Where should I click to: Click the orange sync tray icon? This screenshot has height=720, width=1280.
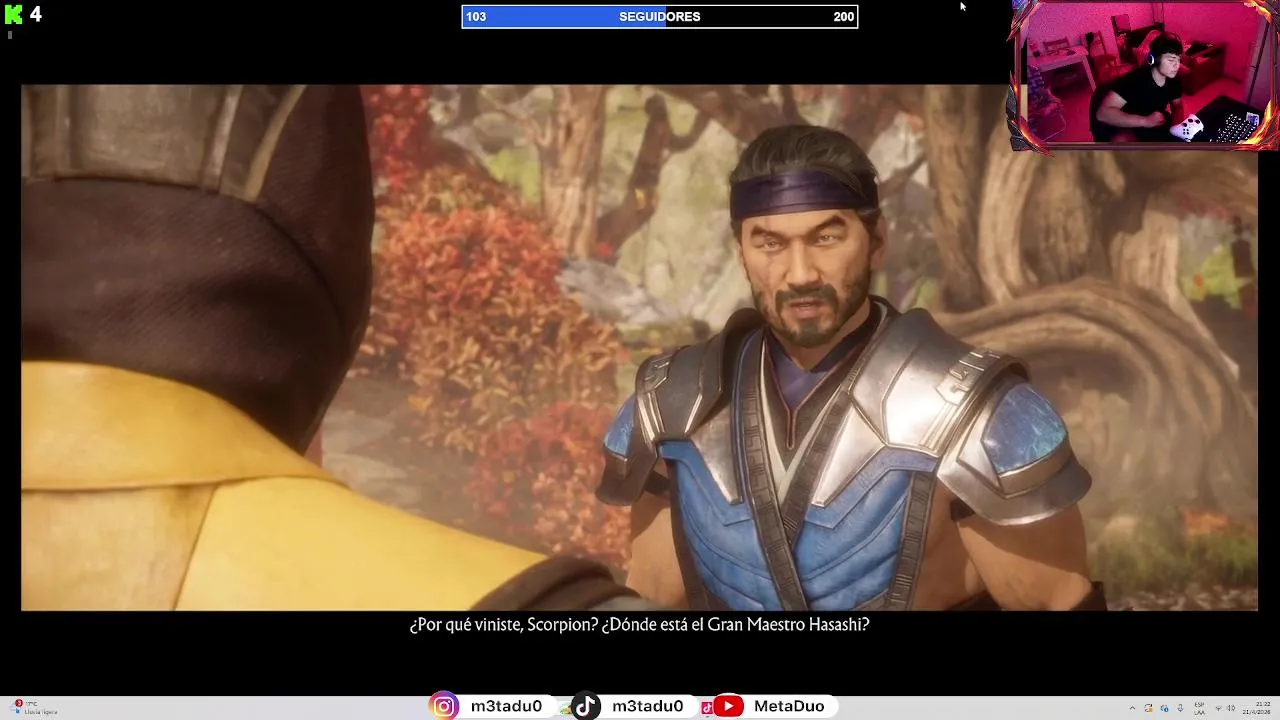pos(1148,708)
